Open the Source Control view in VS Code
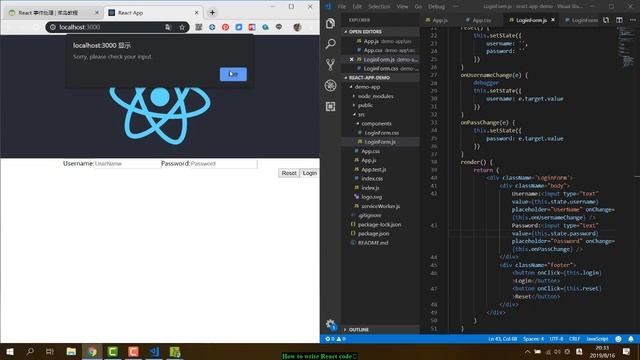640x360 pixels. click(x=331, y=64)
